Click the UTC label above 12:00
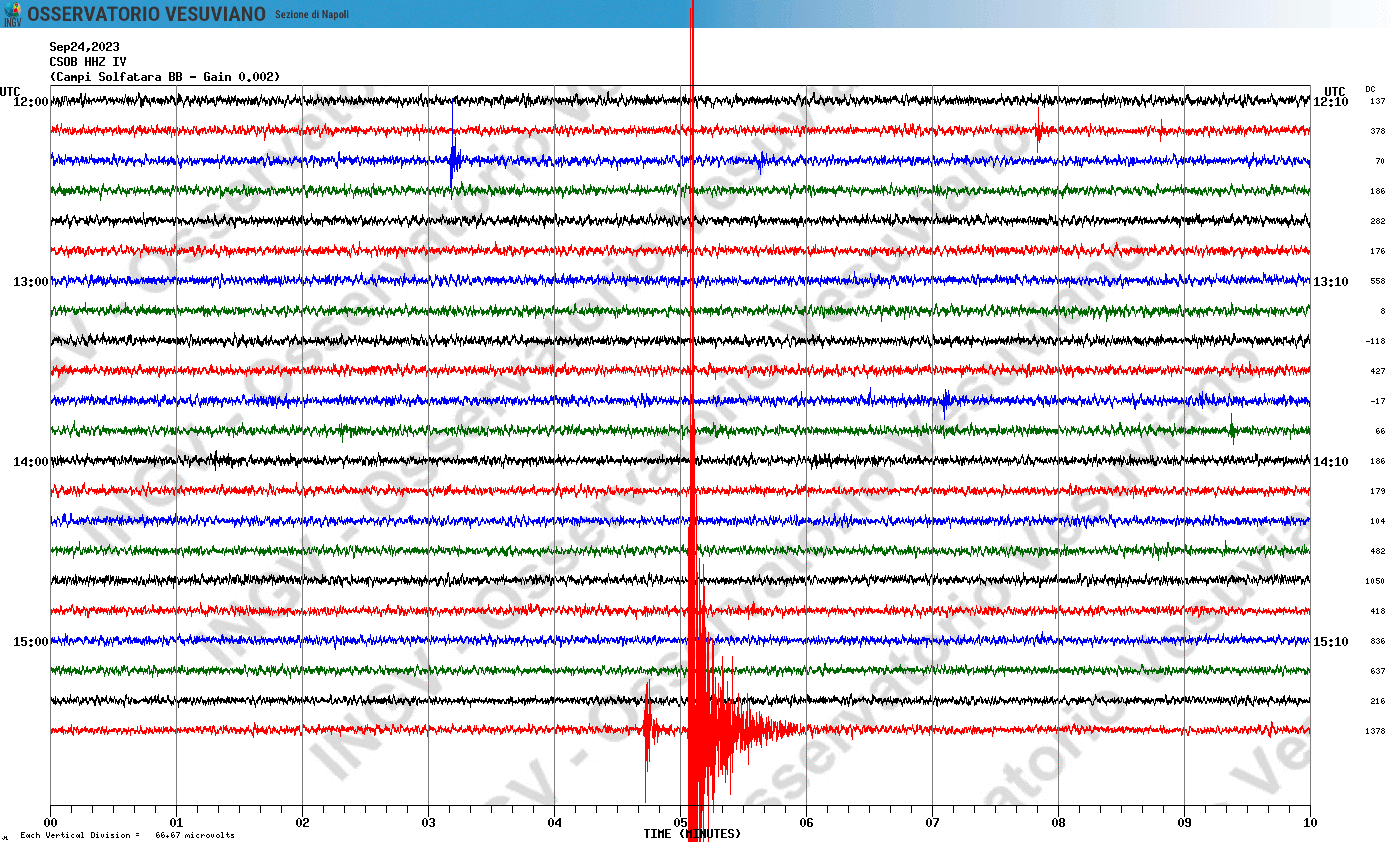 10,91
